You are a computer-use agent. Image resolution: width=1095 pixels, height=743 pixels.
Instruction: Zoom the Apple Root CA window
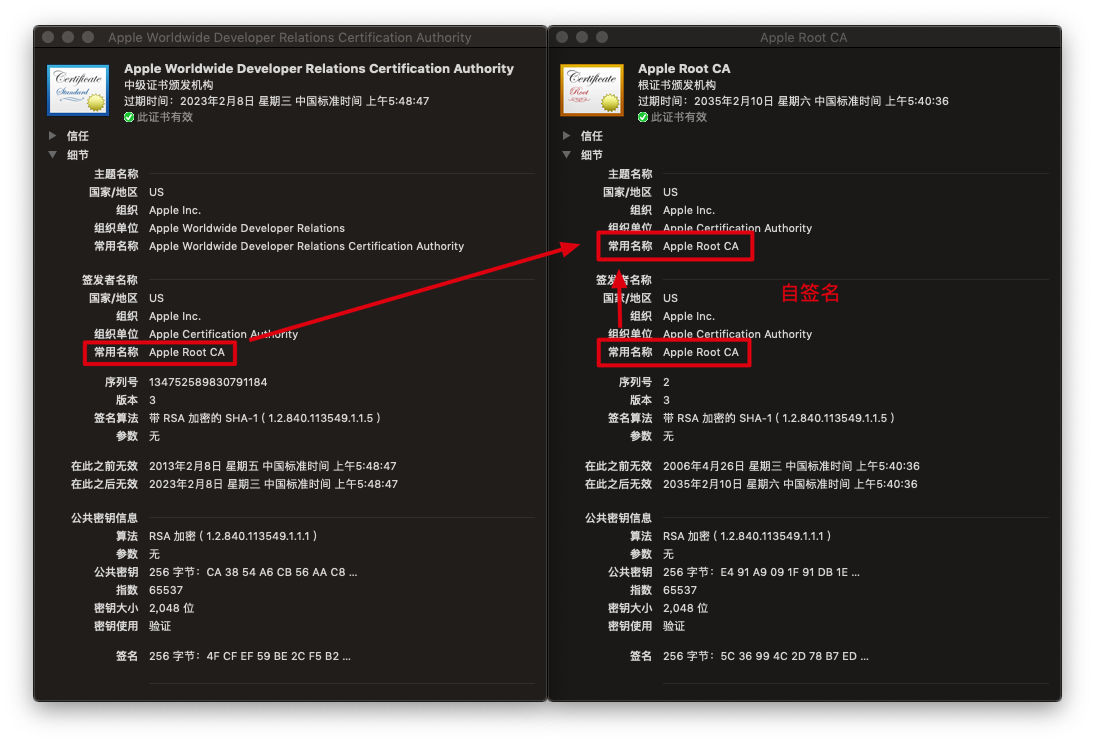[x=602, y=37]
